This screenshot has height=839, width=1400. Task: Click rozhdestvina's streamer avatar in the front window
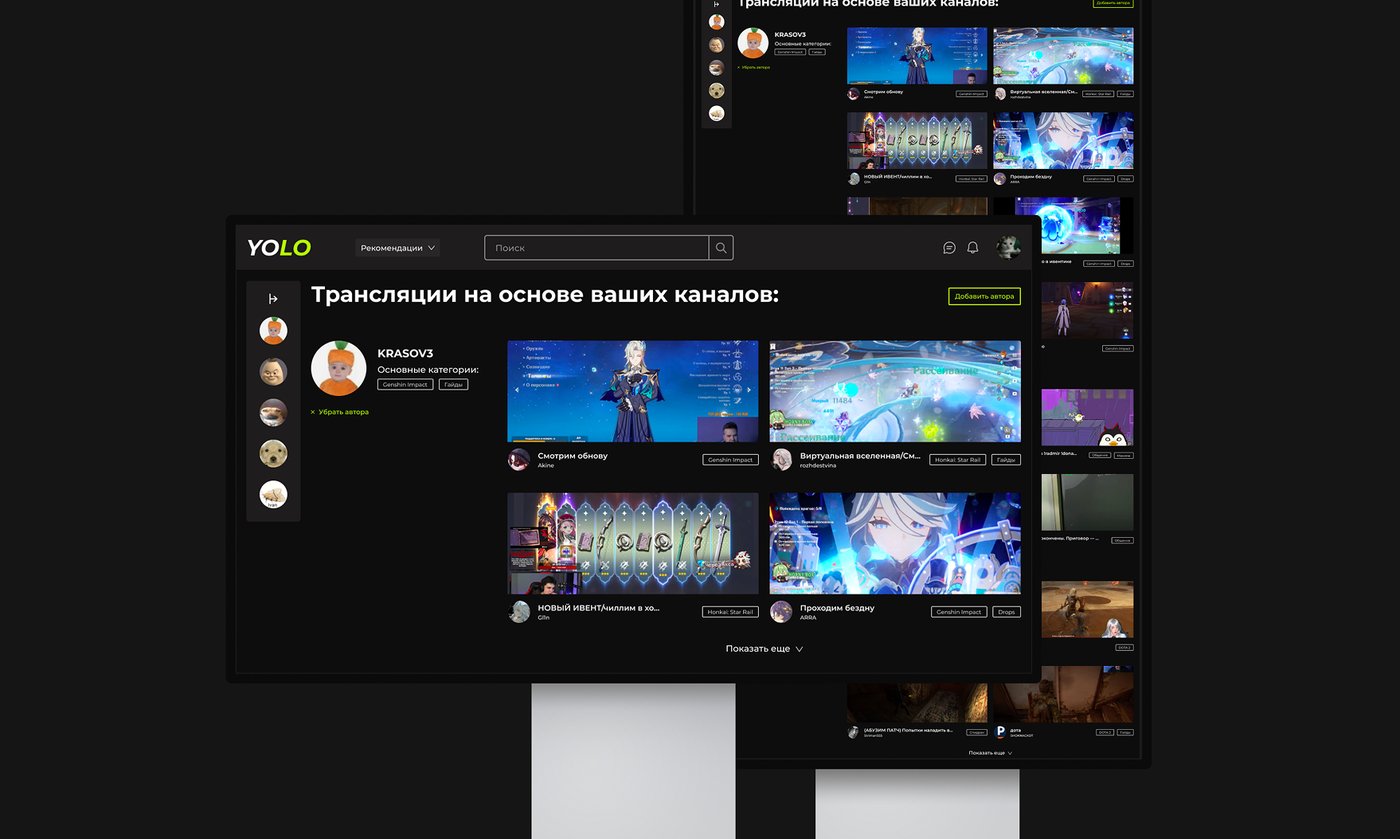tap(781, 460)
